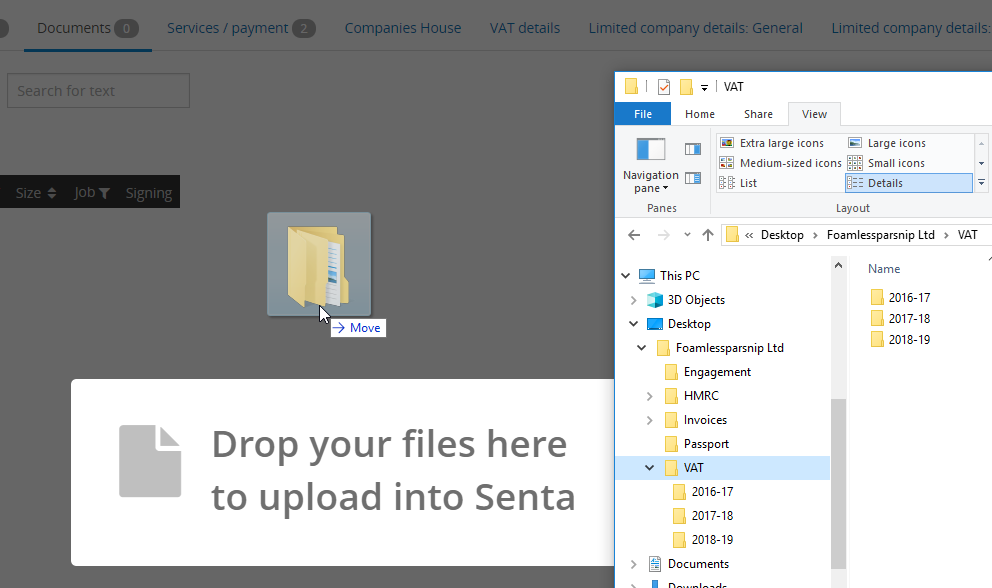Expand the HMRC folder node
This screenshot has height=588, width=992.
(649, 396)
